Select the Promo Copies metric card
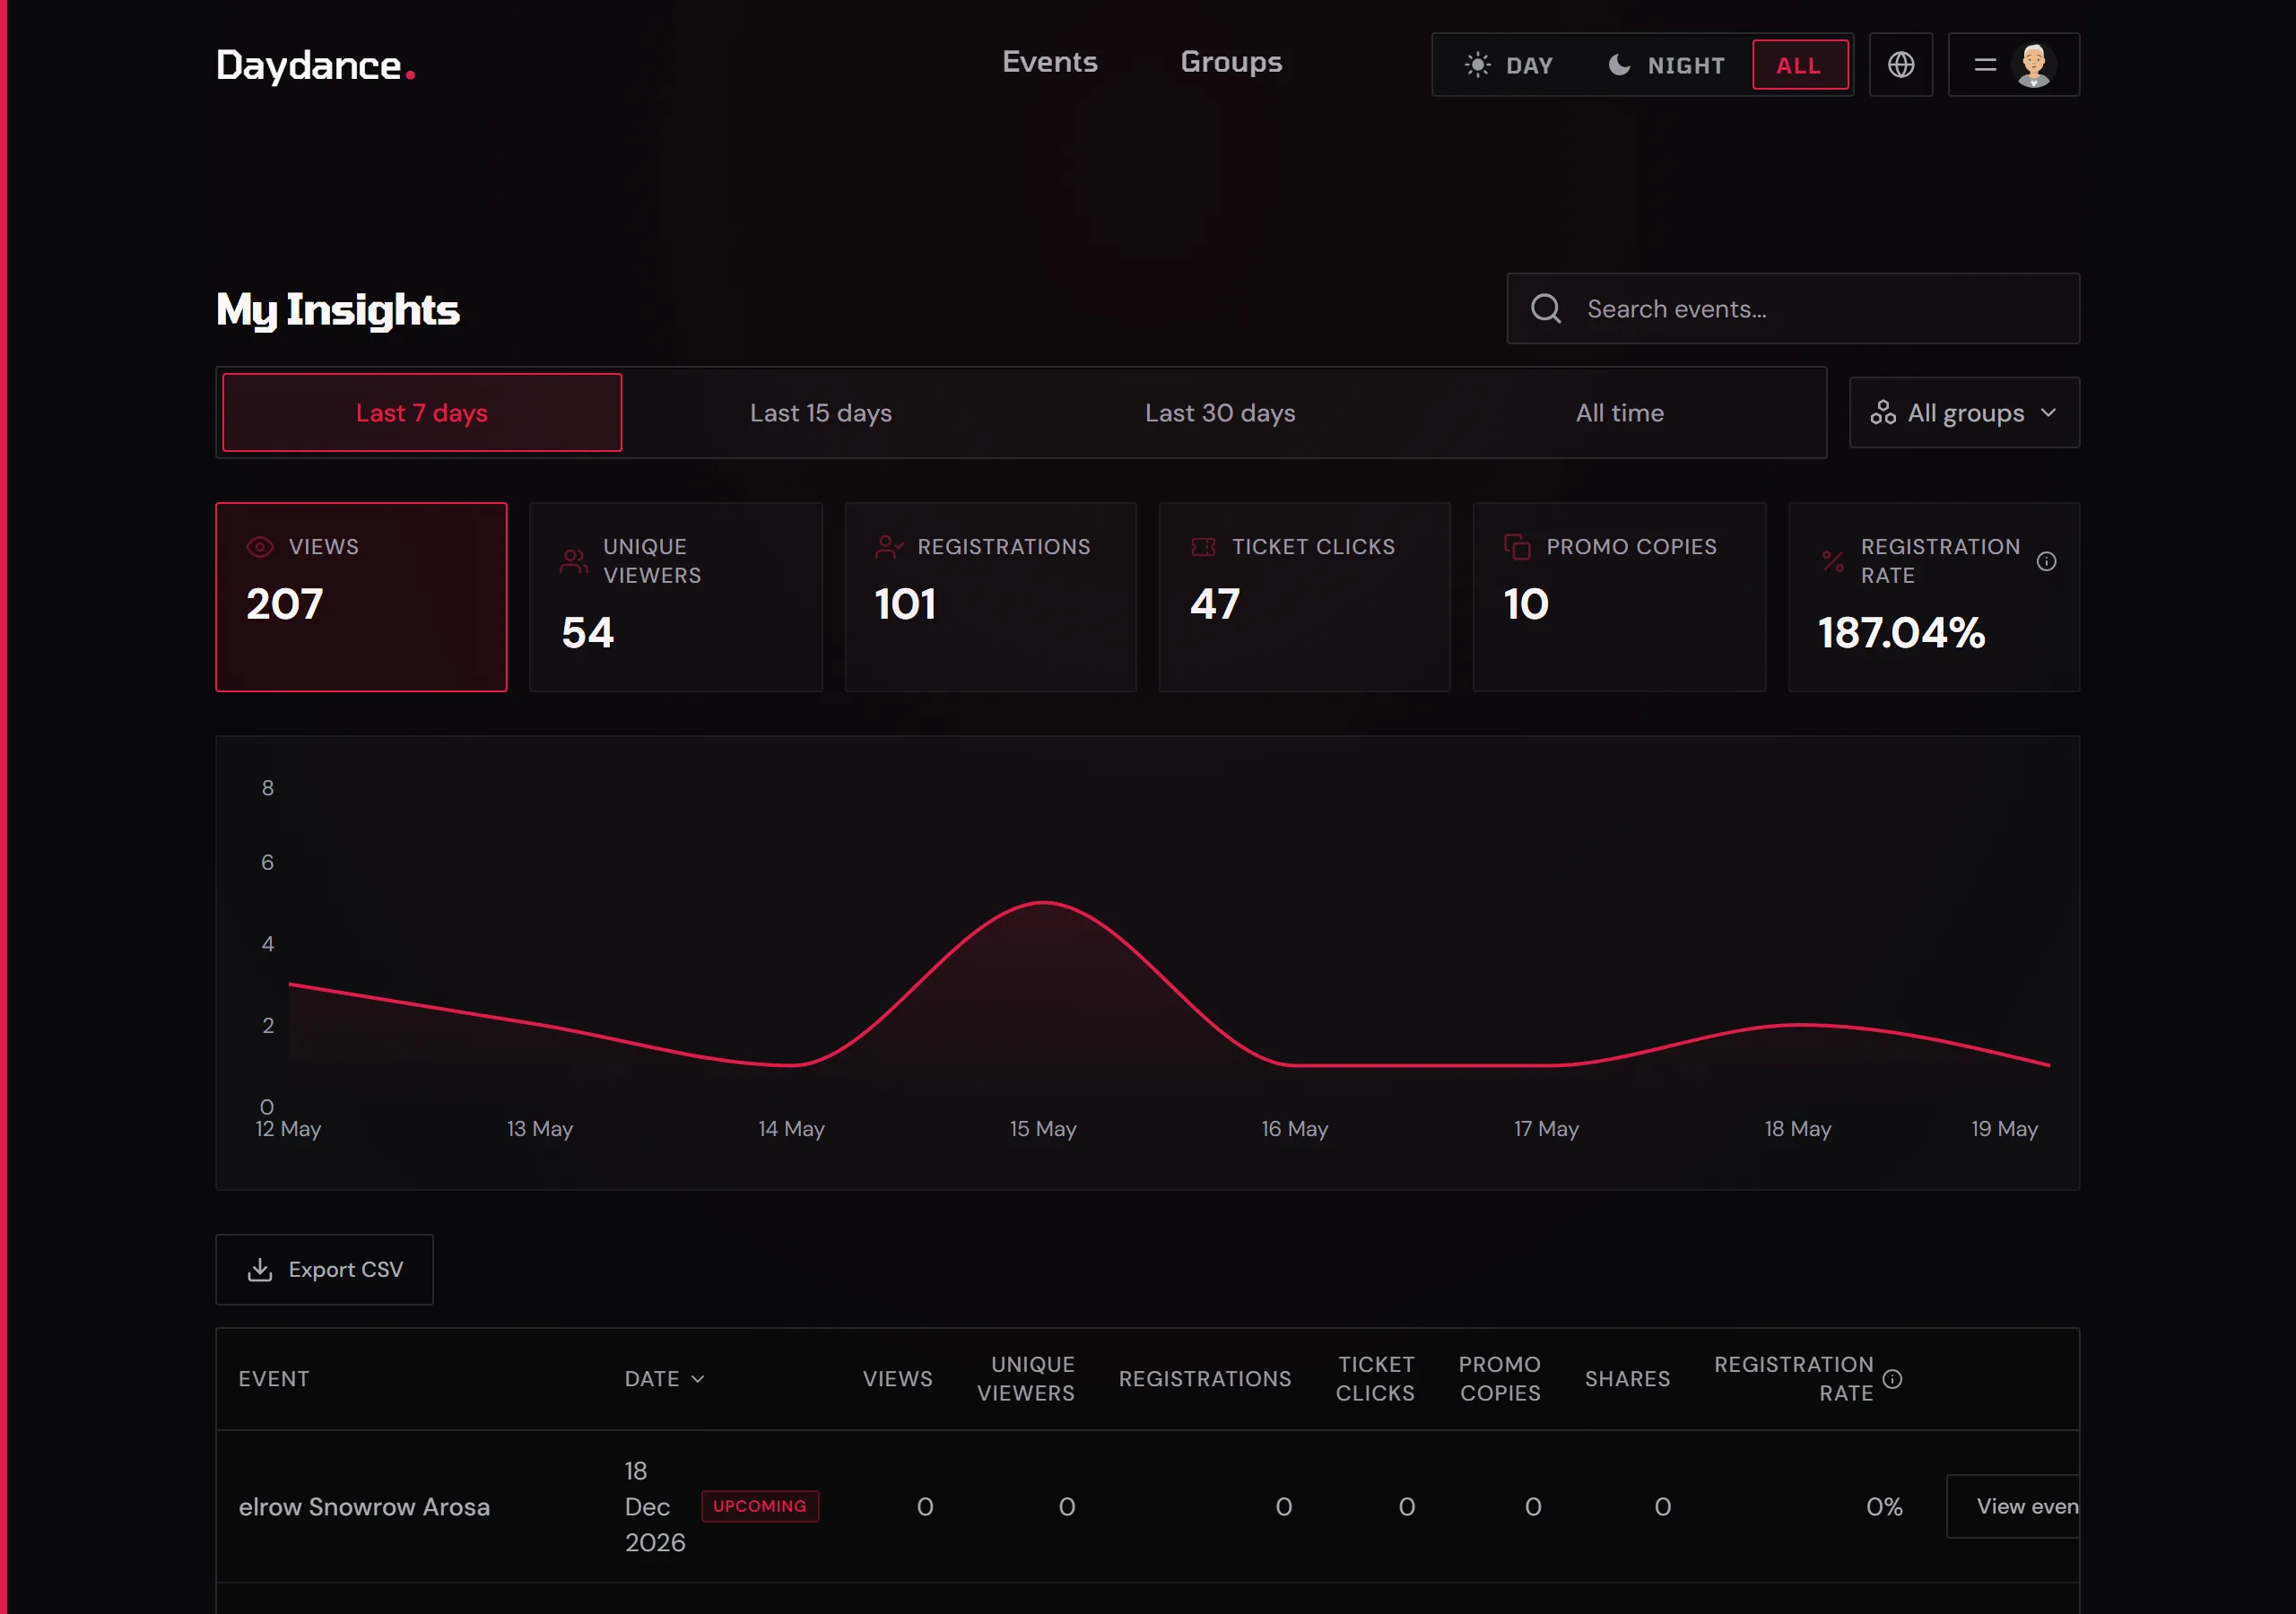Viewport: 2296px width, 1614px height. [1619, 597]
